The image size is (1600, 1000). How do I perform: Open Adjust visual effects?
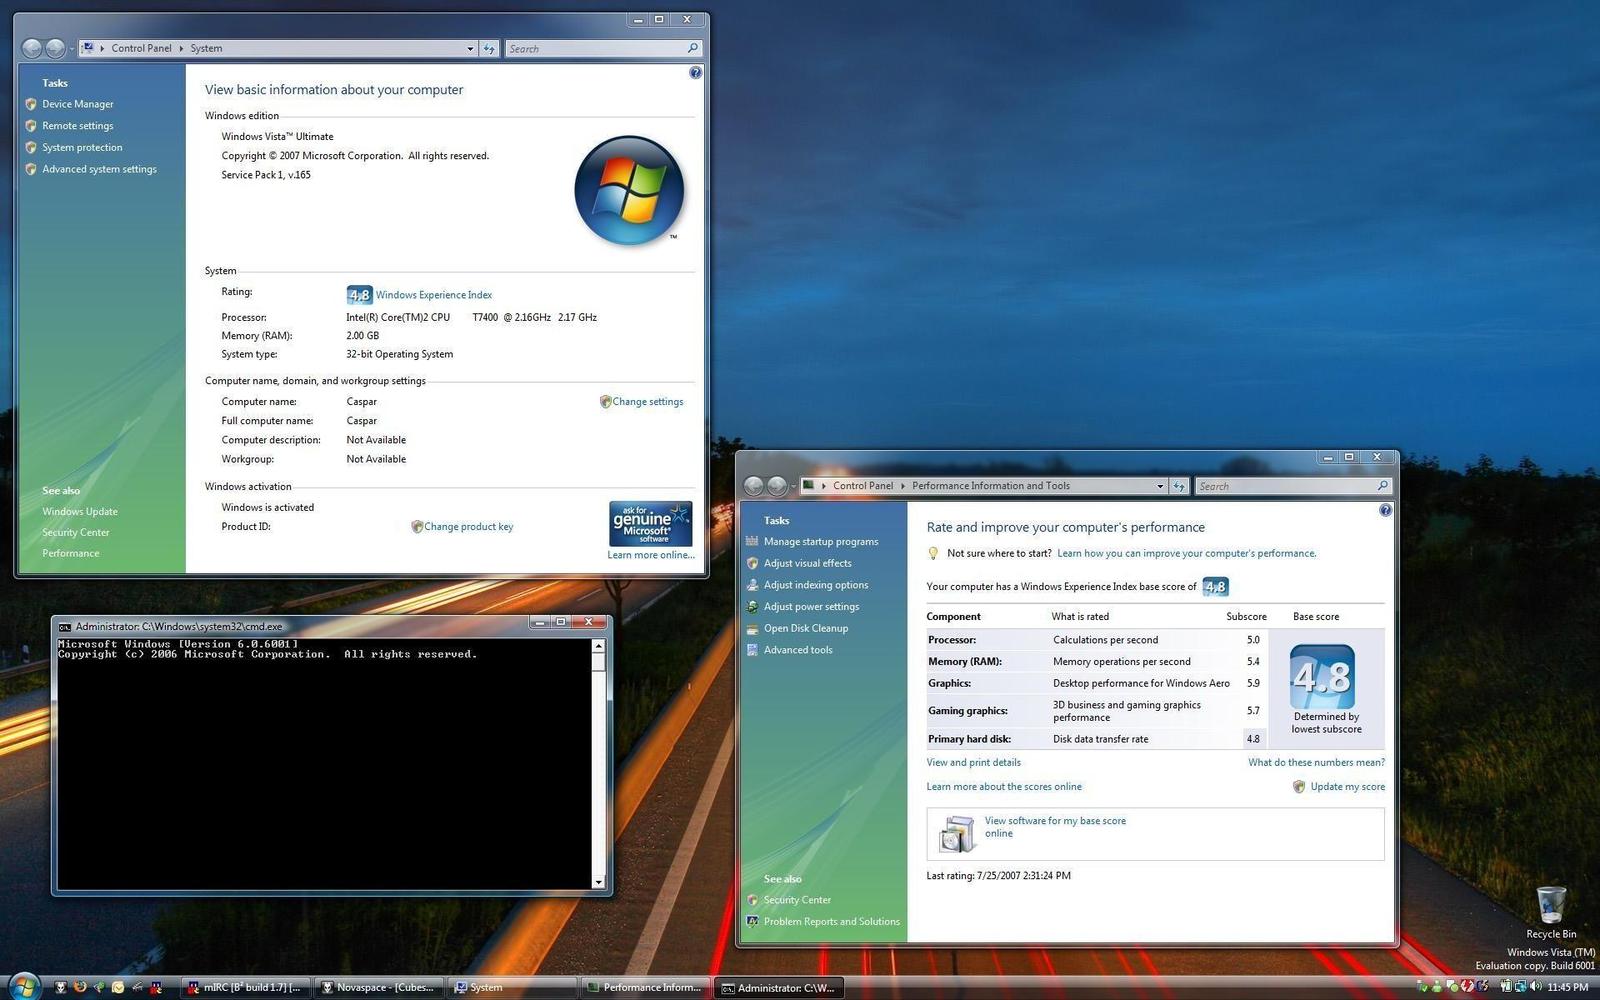(x=807, y=563)
